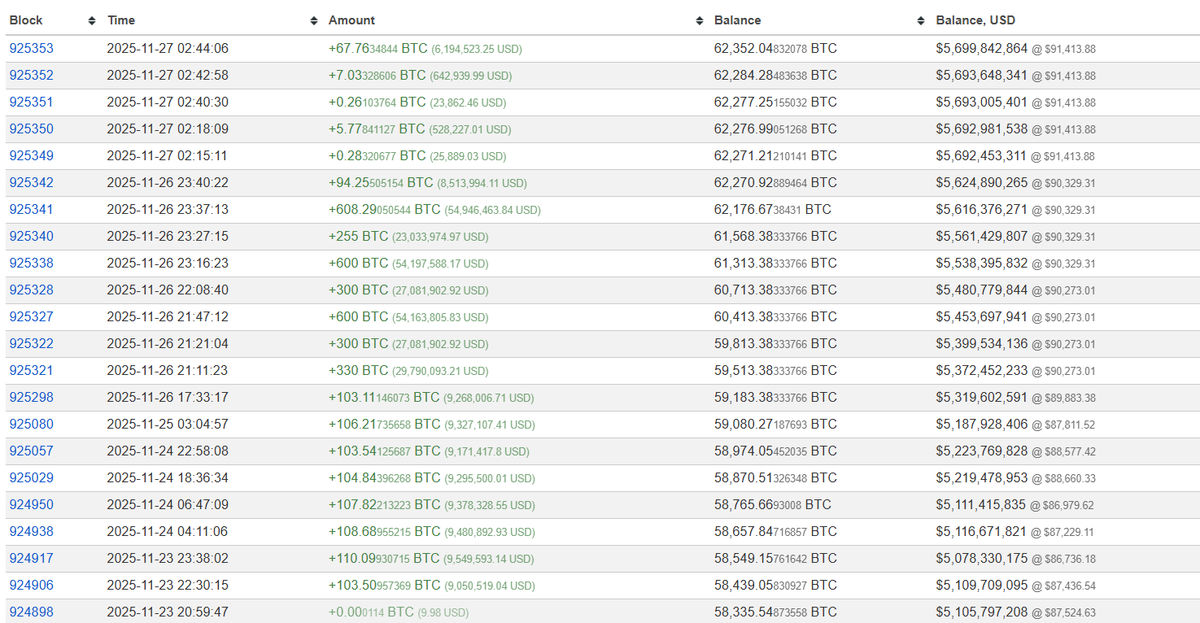Click the Balance, USD column header
1200x623 pixels.
(x=976, y=20)
